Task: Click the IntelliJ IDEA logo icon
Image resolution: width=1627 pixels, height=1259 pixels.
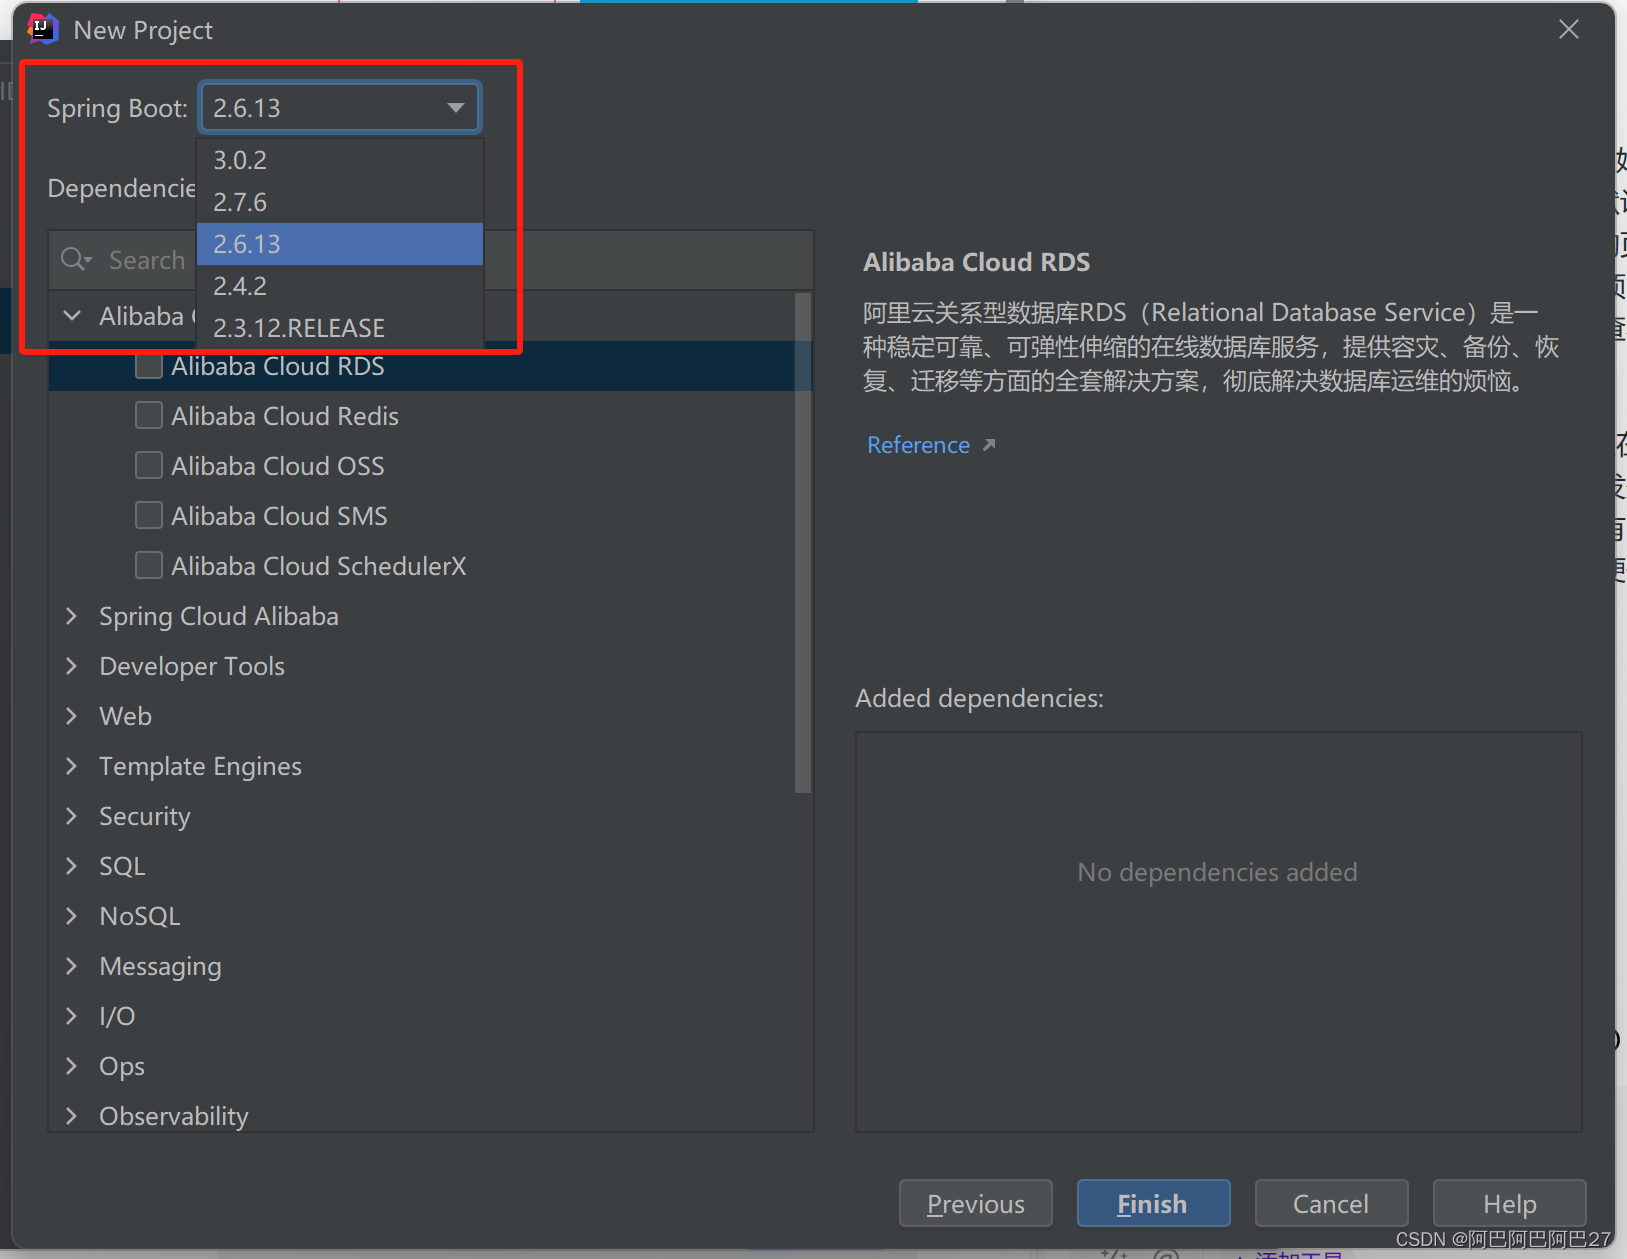Action: 42,30
